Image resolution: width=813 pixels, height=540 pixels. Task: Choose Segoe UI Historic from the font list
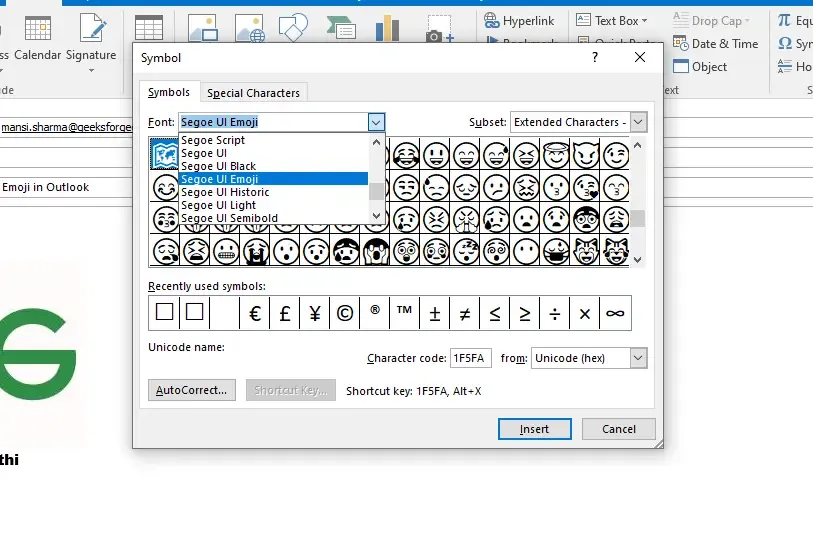tap(273, 192)
